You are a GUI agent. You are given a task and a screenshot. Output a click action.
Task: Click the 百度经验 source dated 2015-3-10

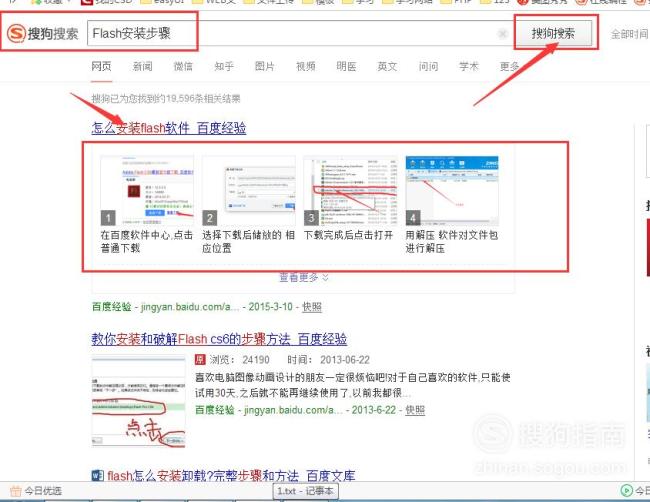coord(112,307)
